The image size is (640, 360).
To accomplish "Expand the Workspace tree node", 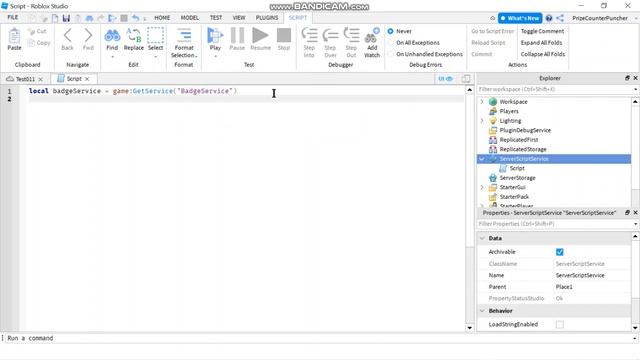I will pyautogui.click(x=482, y=102).
